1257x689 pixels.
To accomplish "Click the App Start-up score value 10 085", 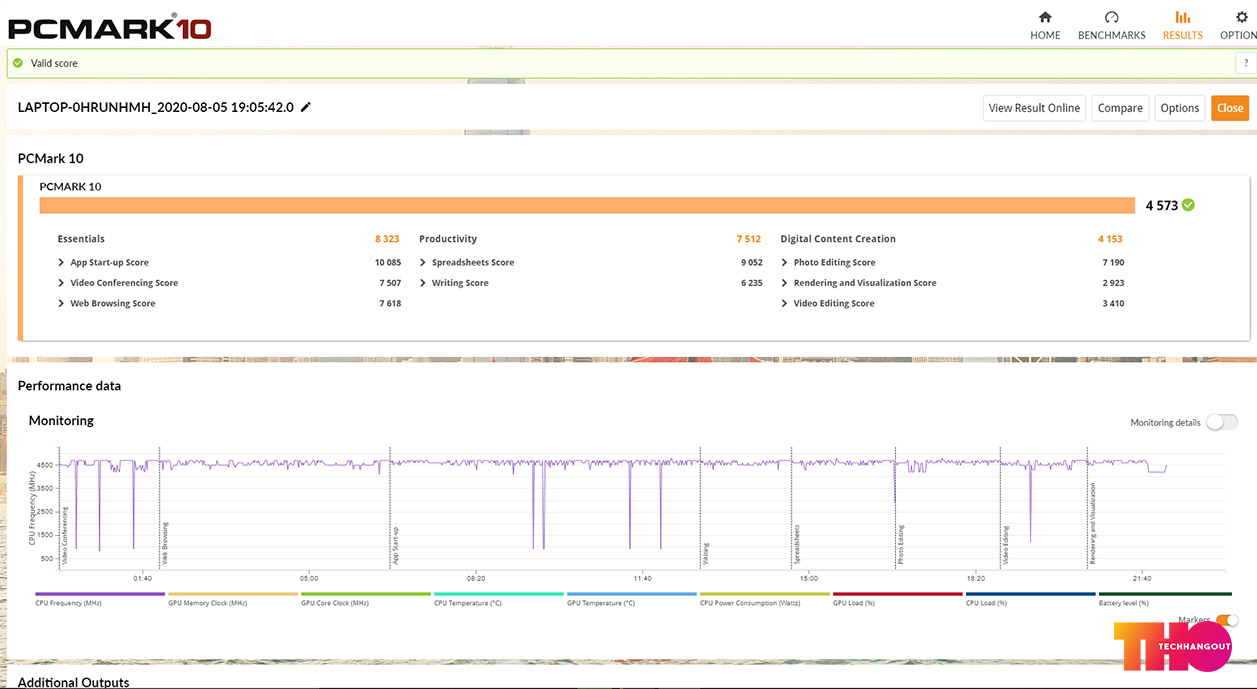I will click(388, 263).
